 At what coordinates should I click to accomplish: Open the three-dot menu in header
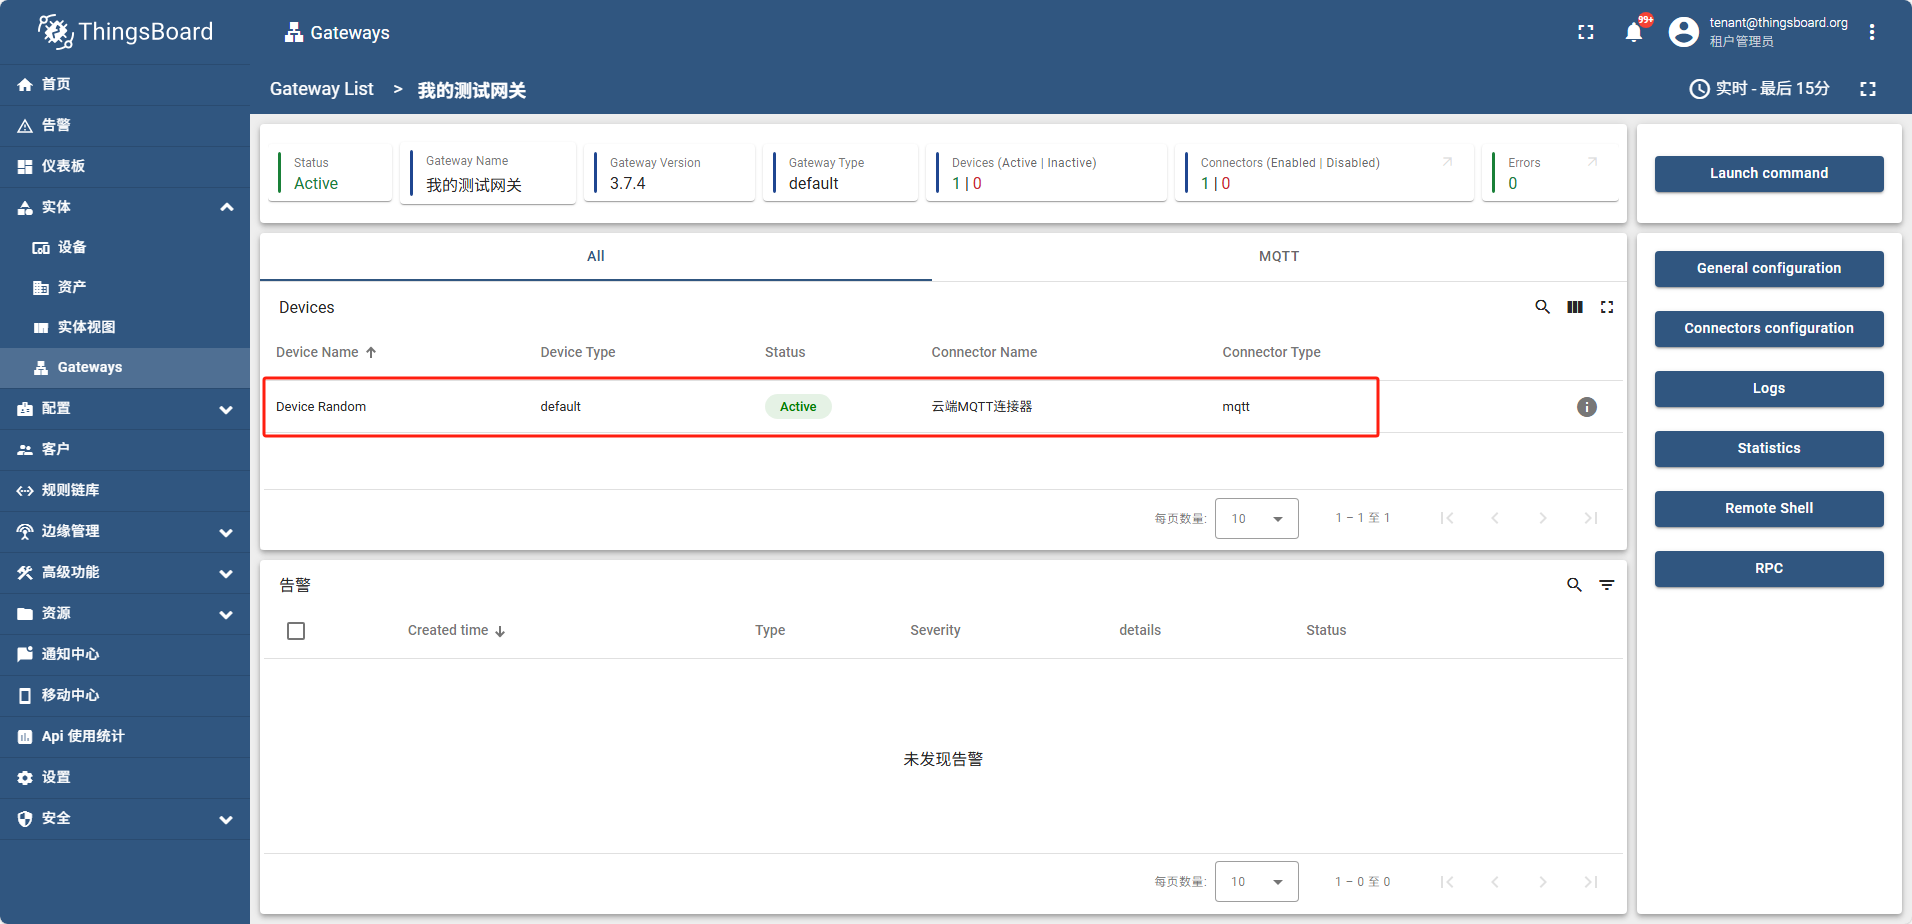1871,32
